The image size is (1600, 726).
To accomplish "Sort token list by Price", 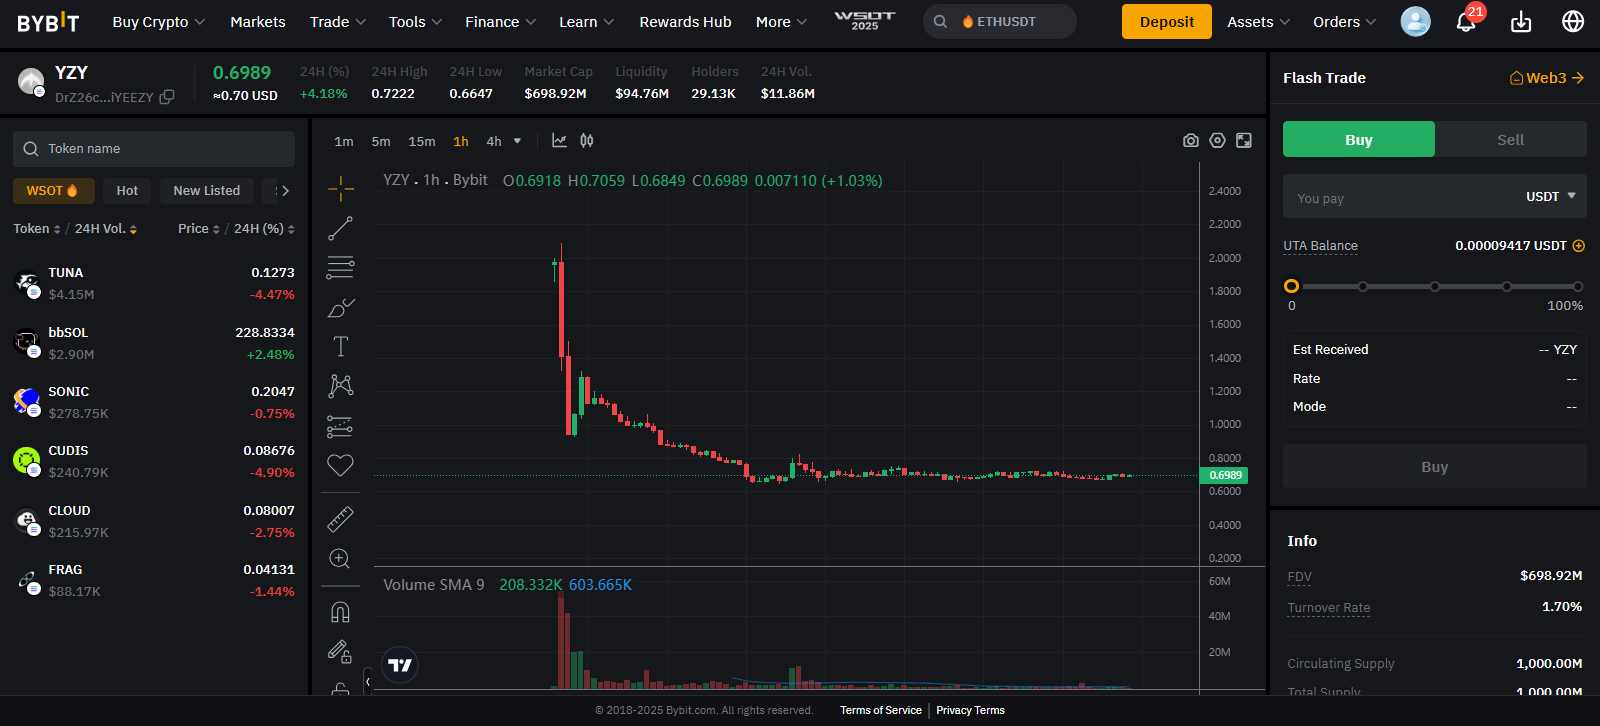I will tap(199, 229).
